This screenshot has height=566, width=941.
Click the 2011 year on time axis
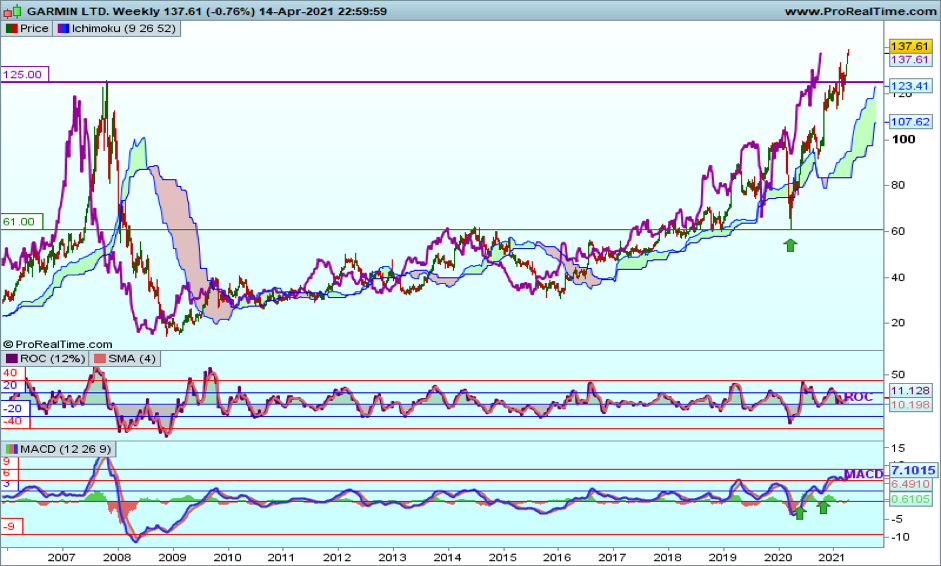click(282, 558)
